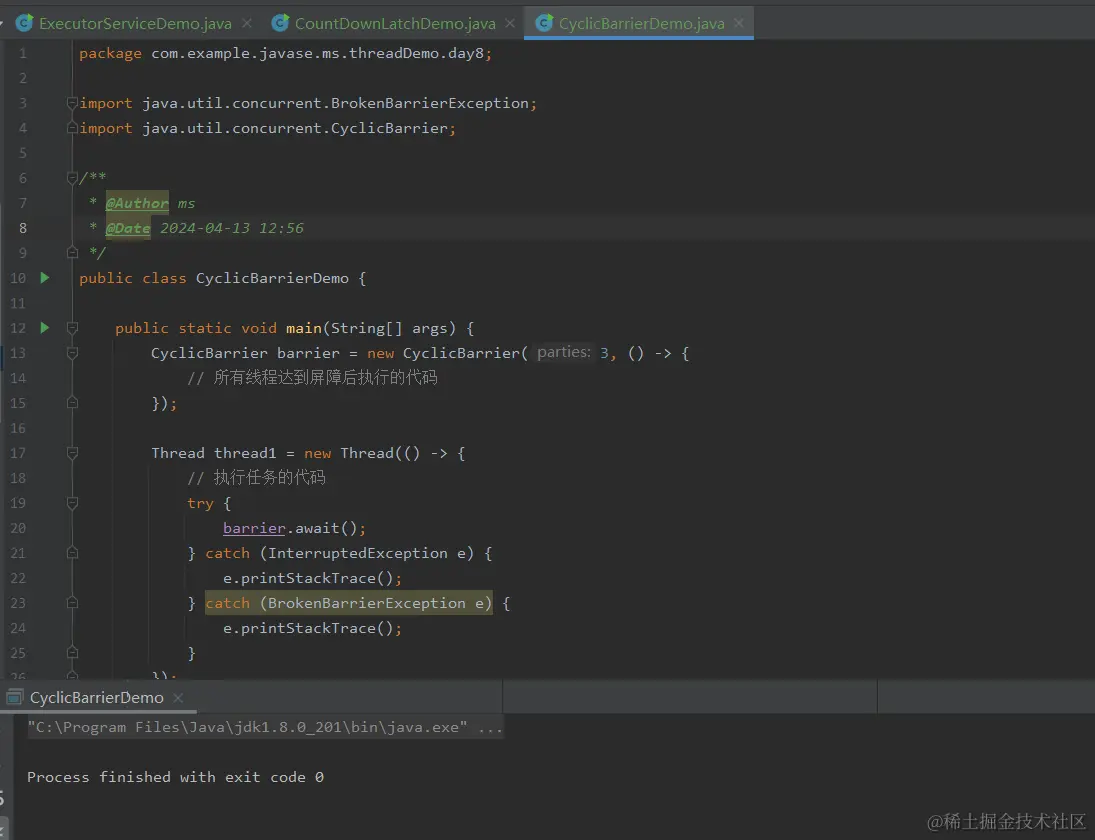Collapse the import block at line 3

[72, 103]
